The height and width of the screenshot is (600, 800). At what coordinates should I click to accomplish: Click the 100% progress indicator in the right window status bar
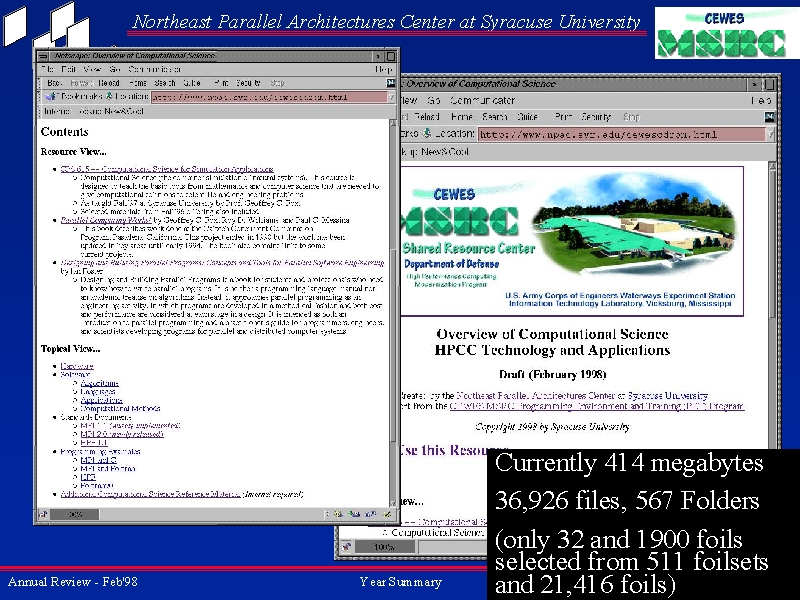click(384, 546)
